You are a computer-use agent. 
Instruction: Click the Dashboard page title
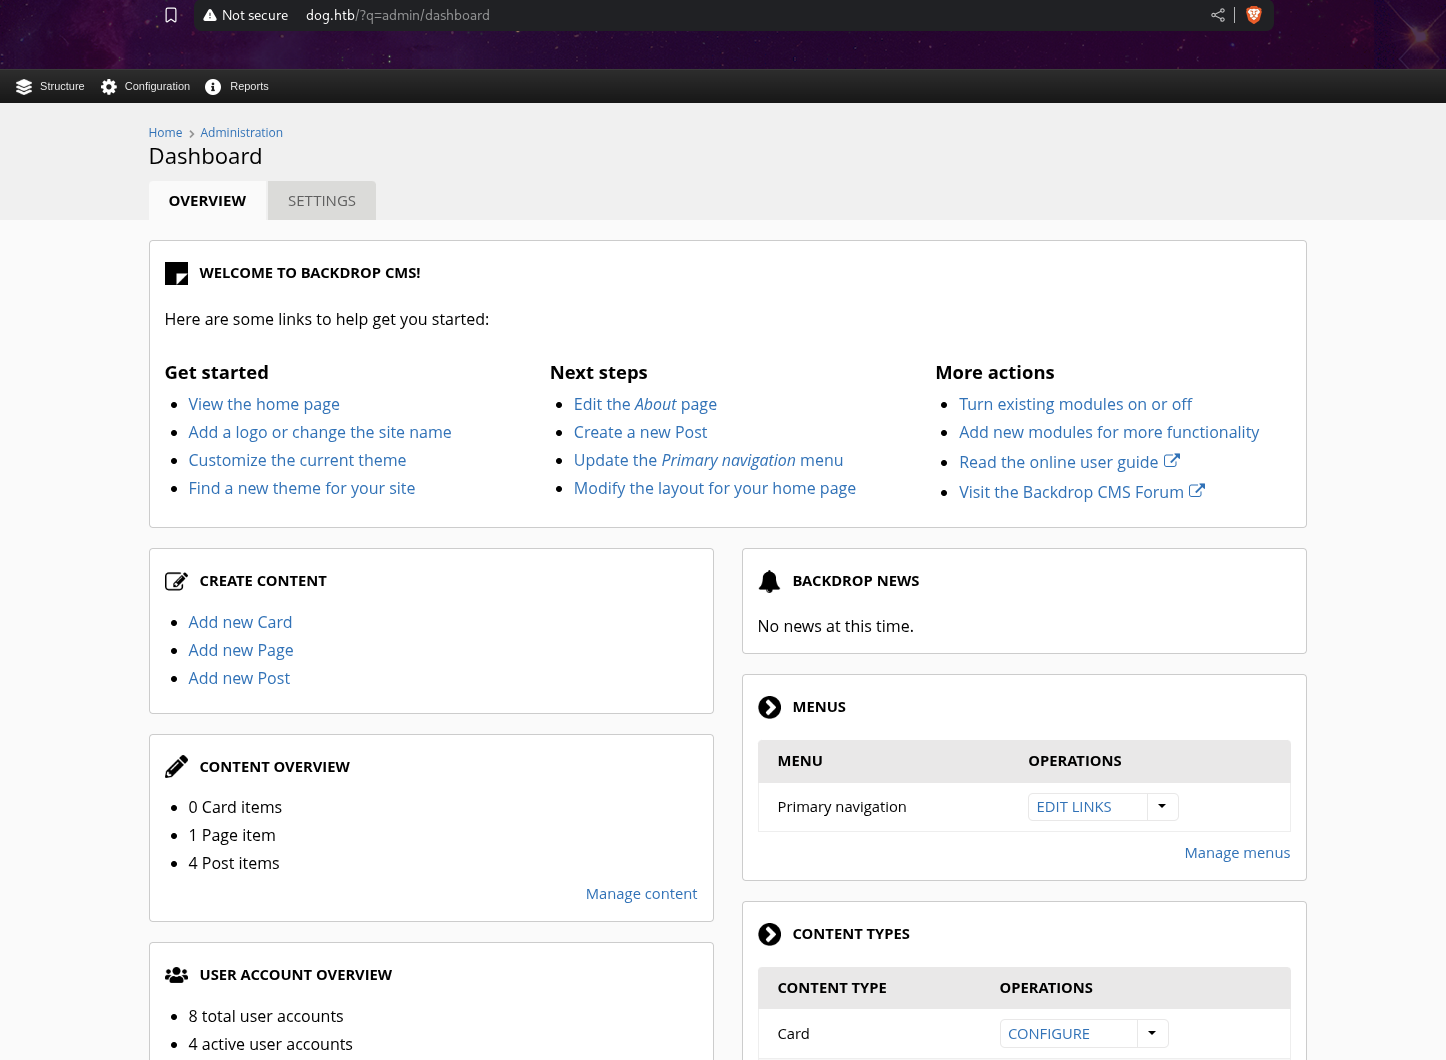point(205,156)
